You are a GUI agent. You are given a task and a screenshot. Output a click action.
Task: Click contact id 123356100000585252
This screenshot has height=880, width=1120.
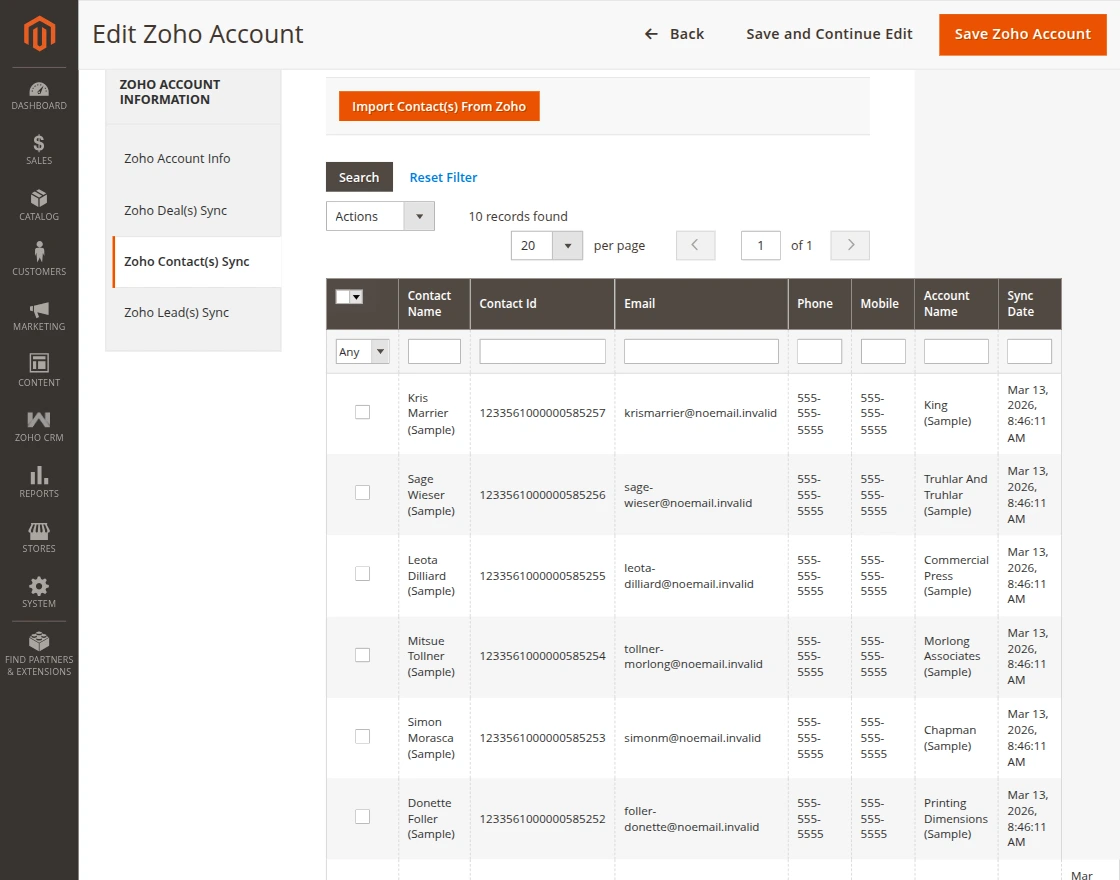(x=542, y=819)
